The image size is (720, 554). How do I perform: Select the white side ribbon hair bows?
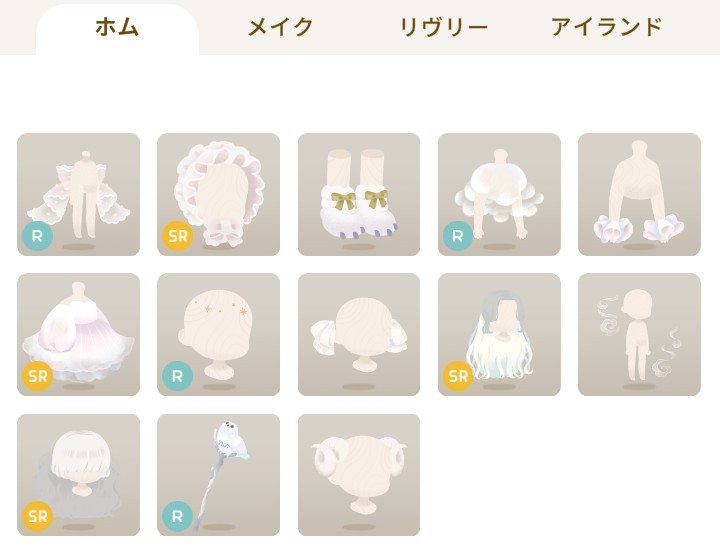coord(359,334)
